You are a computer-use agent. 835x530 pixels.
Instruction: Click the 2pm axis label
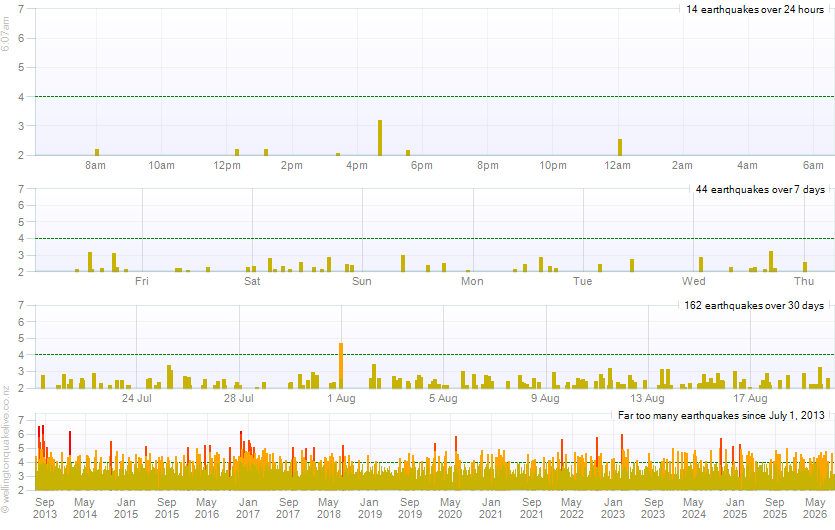pyautogui.click(x=292, y=166)
